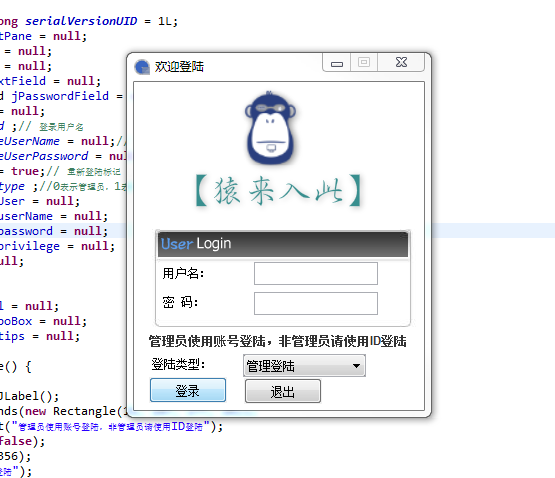Click the 密码 label text

coord(180,302)
